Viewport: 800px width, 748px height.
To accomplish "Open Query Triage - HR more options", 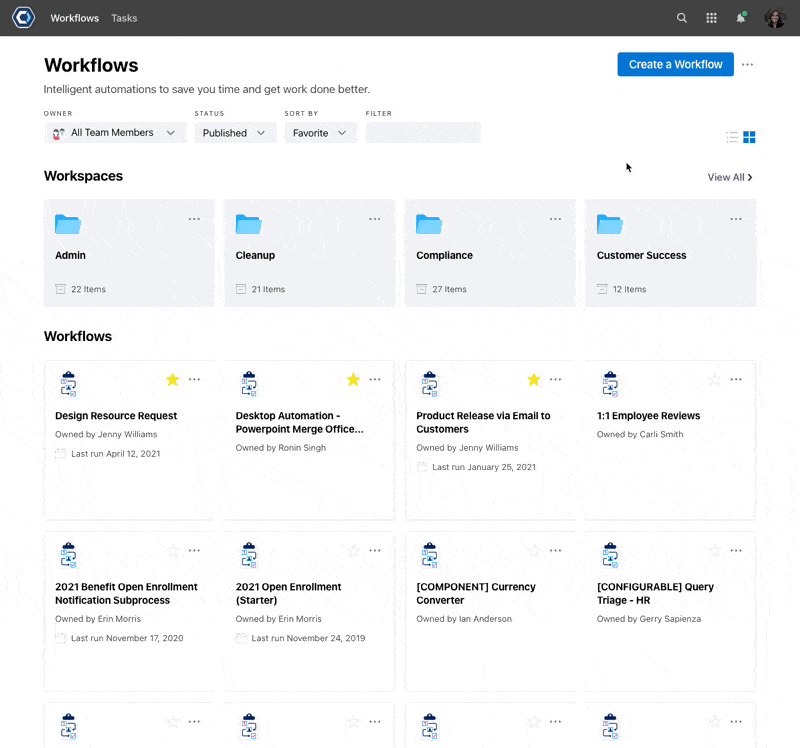I will (736, 551).
